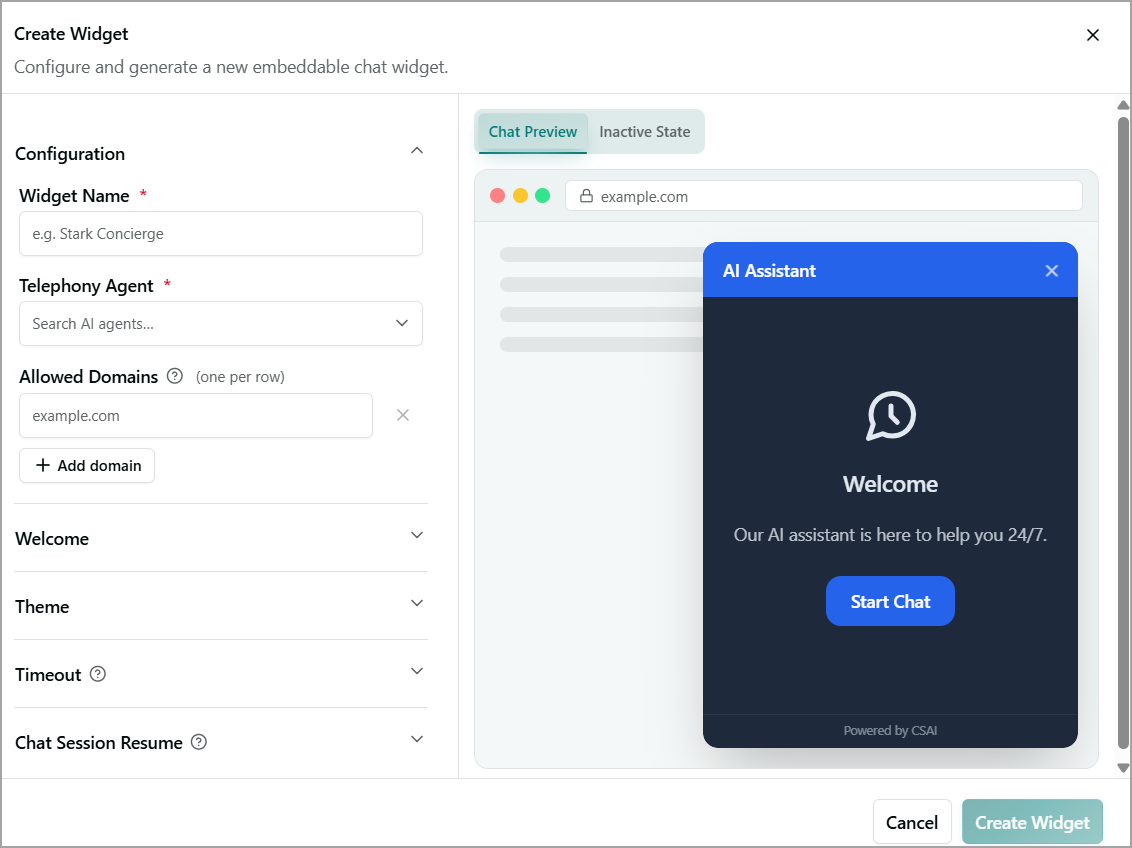The height and width of the screenshot is (848, 1132).
Task: Click the scrollbar up arrow
Action: (1123, 105)
